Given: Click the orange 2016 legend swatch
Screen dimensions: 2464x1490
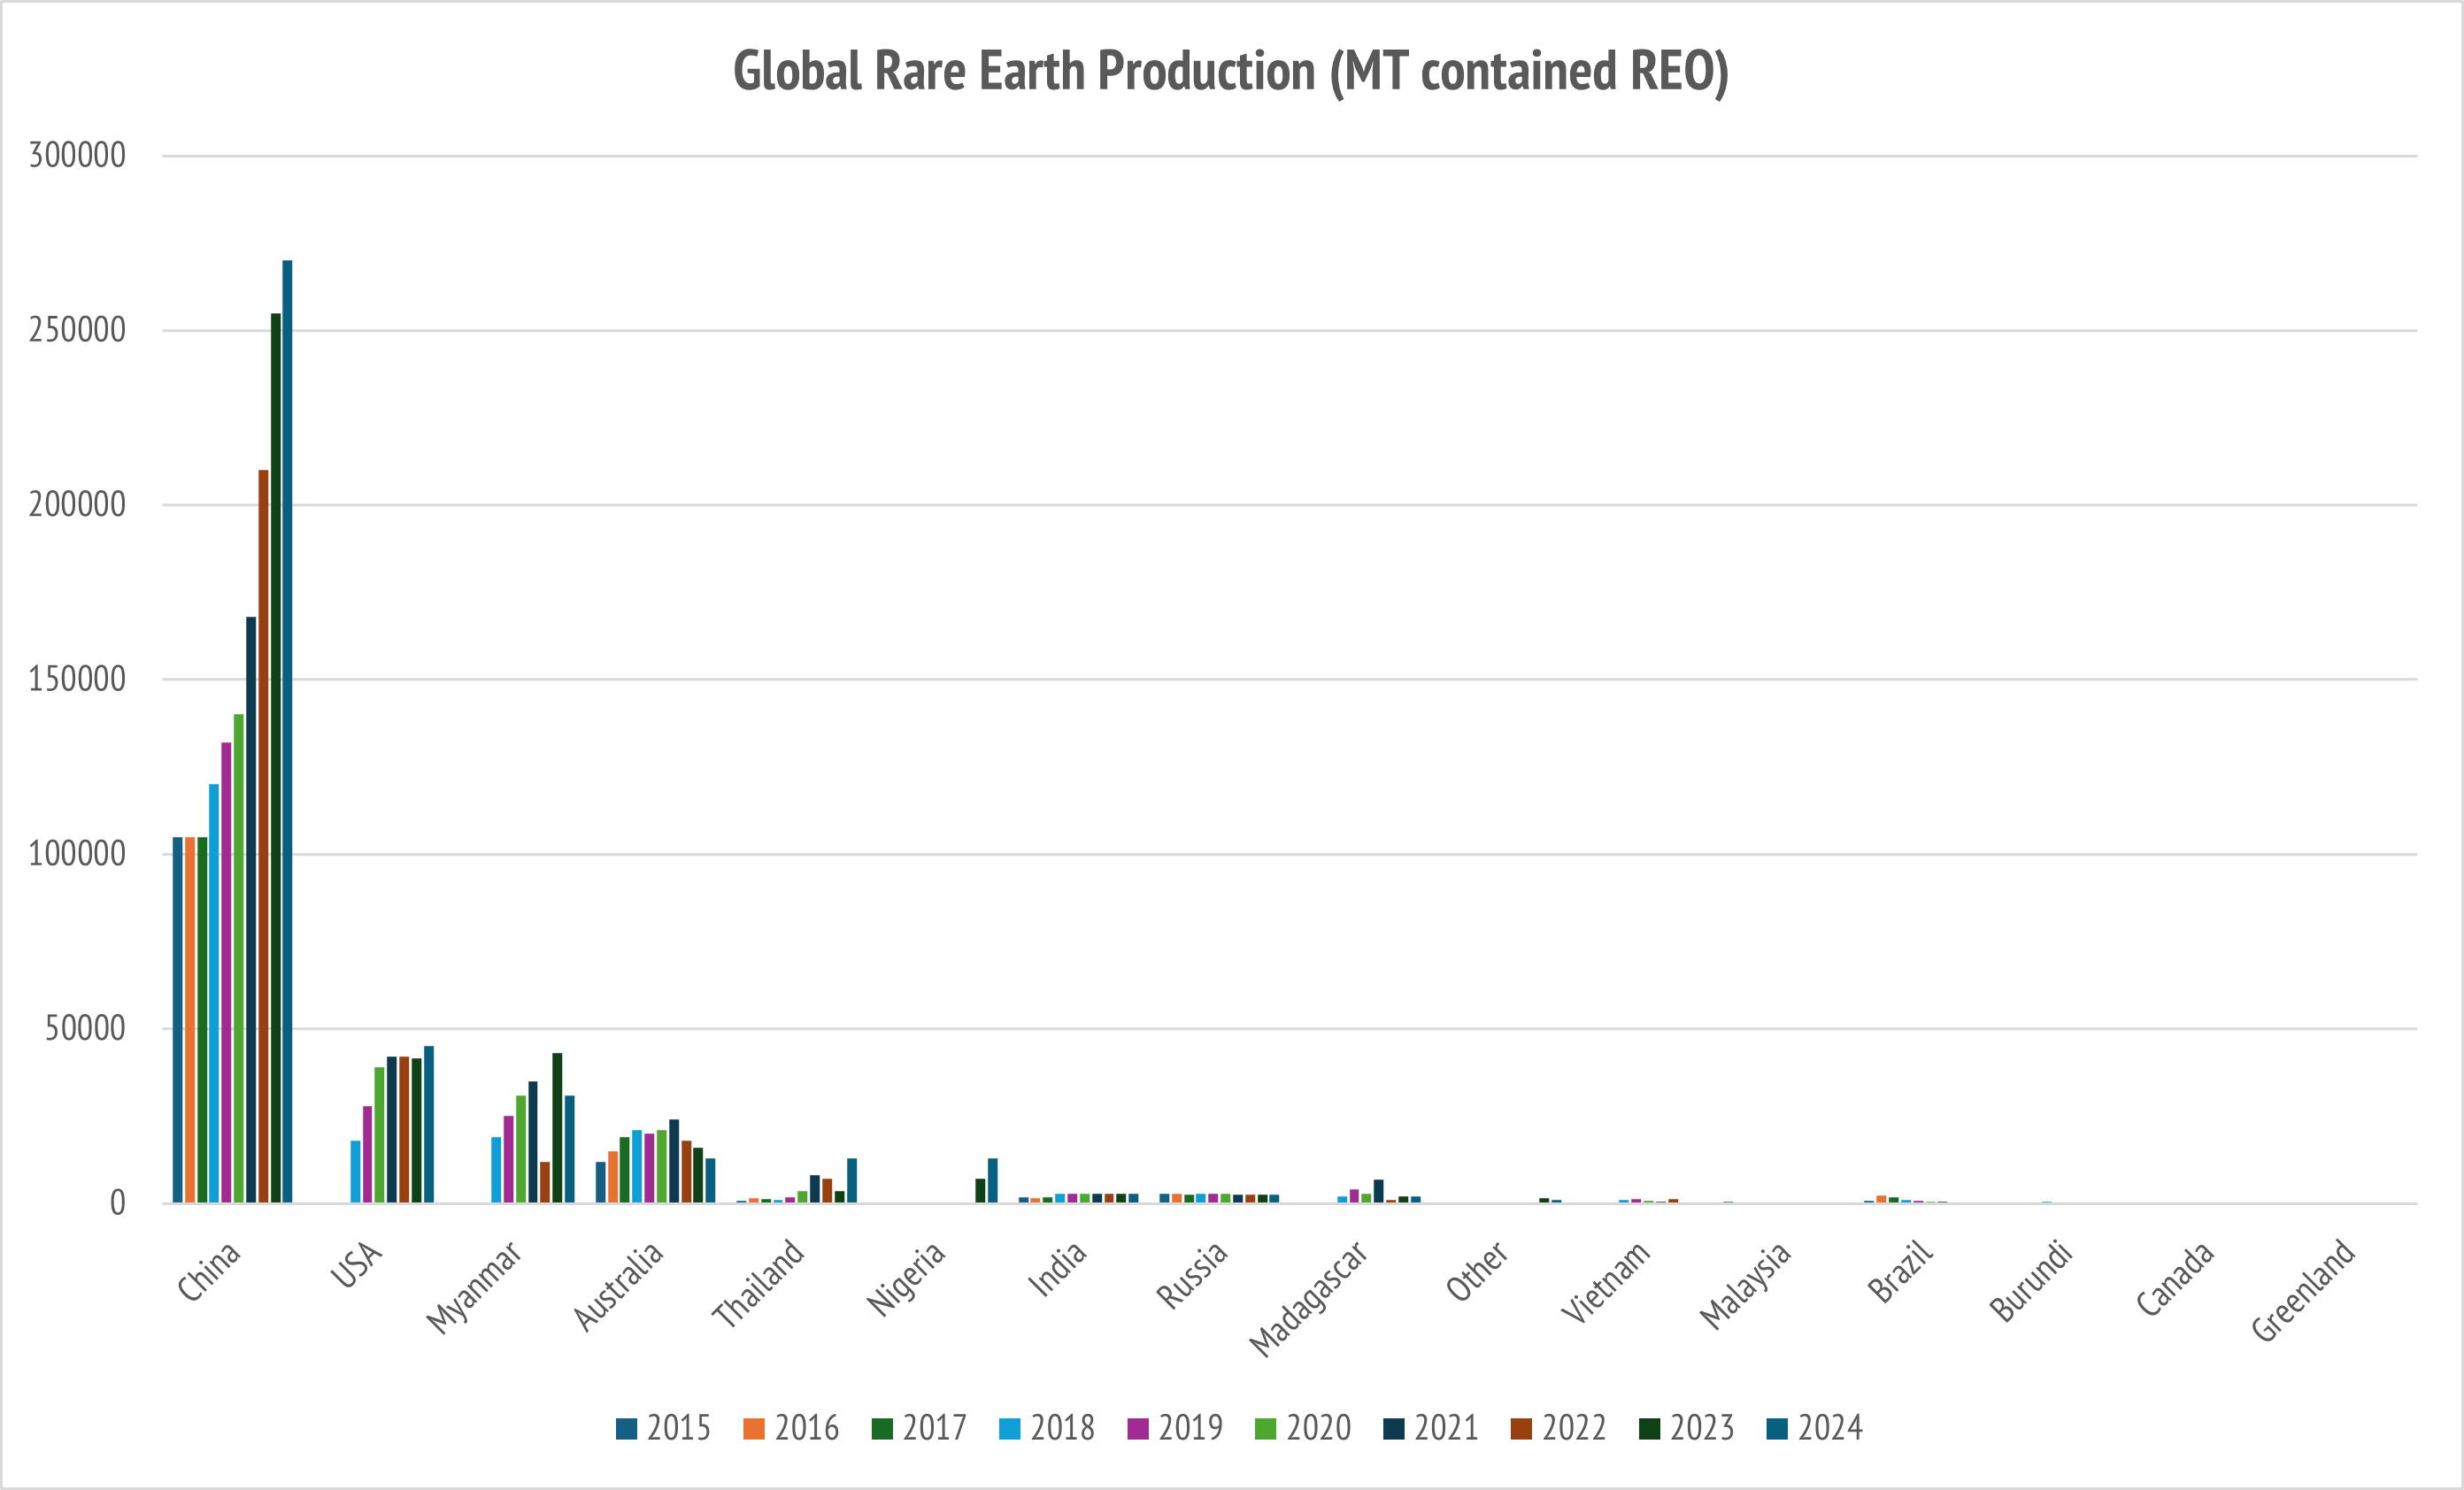Looking at the screenshot, I should point(754,1429).
